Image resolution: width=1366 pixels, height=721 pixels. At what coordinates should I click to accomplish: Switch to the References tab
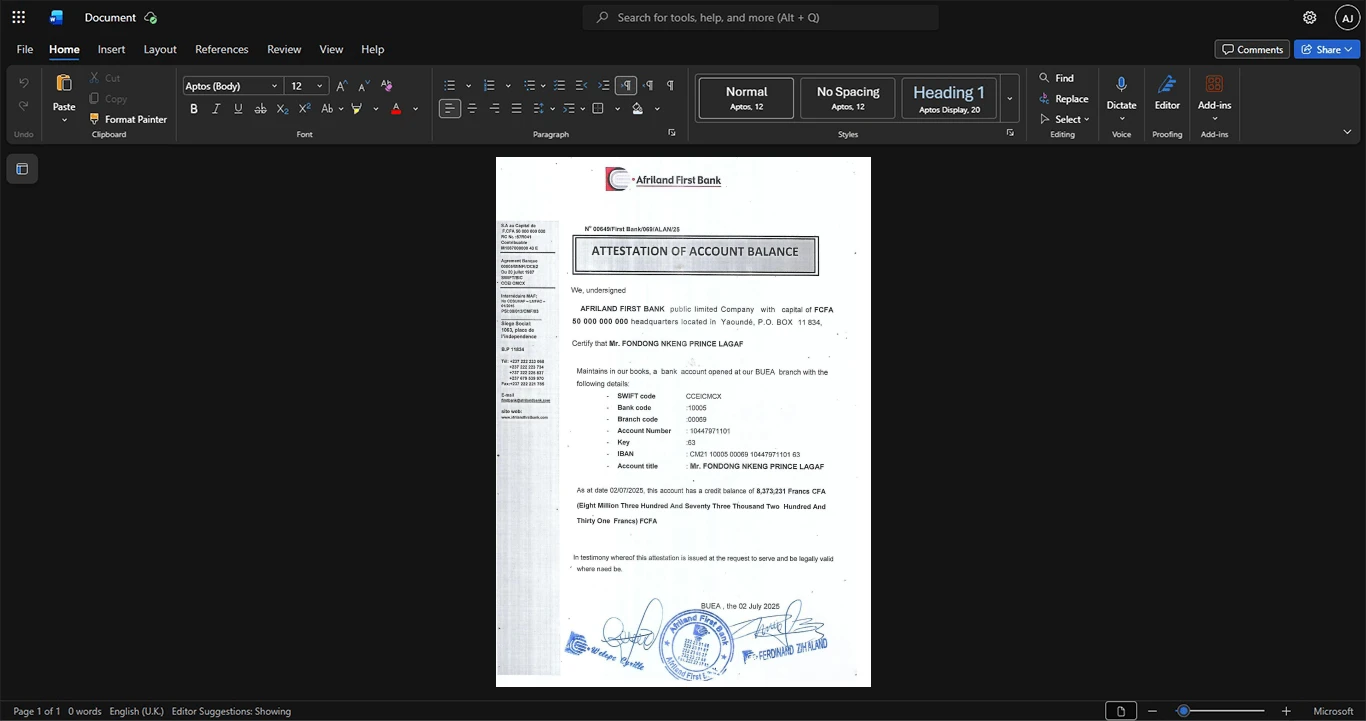click(x=221, y=49)
